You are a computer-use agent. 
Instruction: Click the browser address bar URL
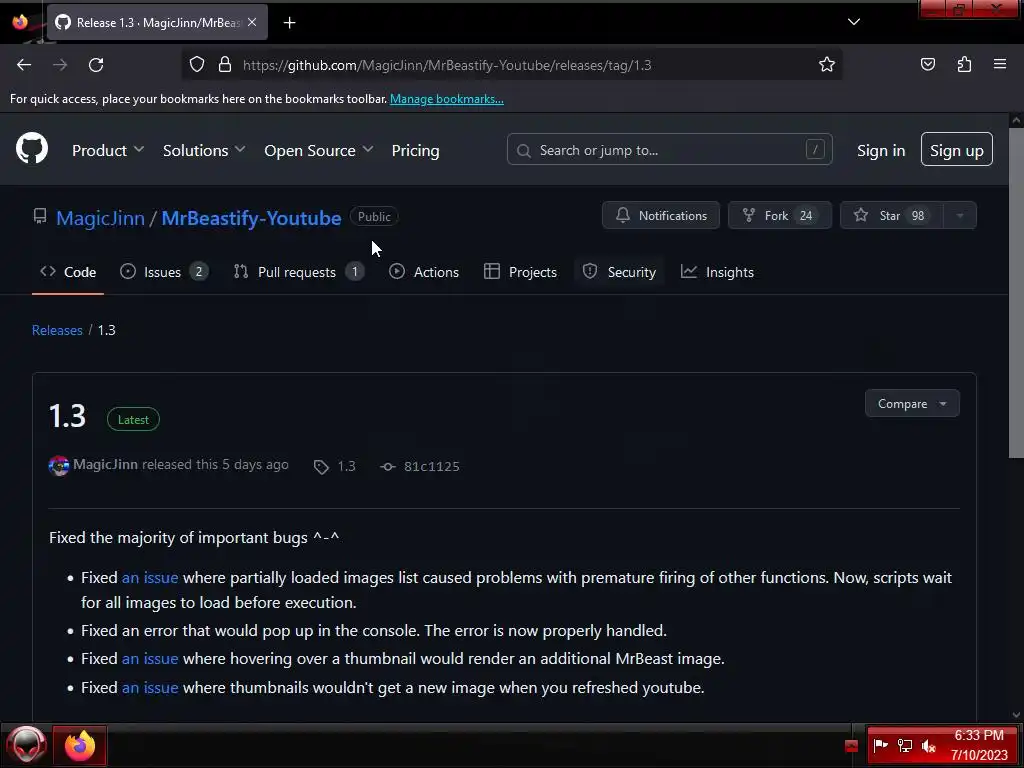[x=447, y=65]
